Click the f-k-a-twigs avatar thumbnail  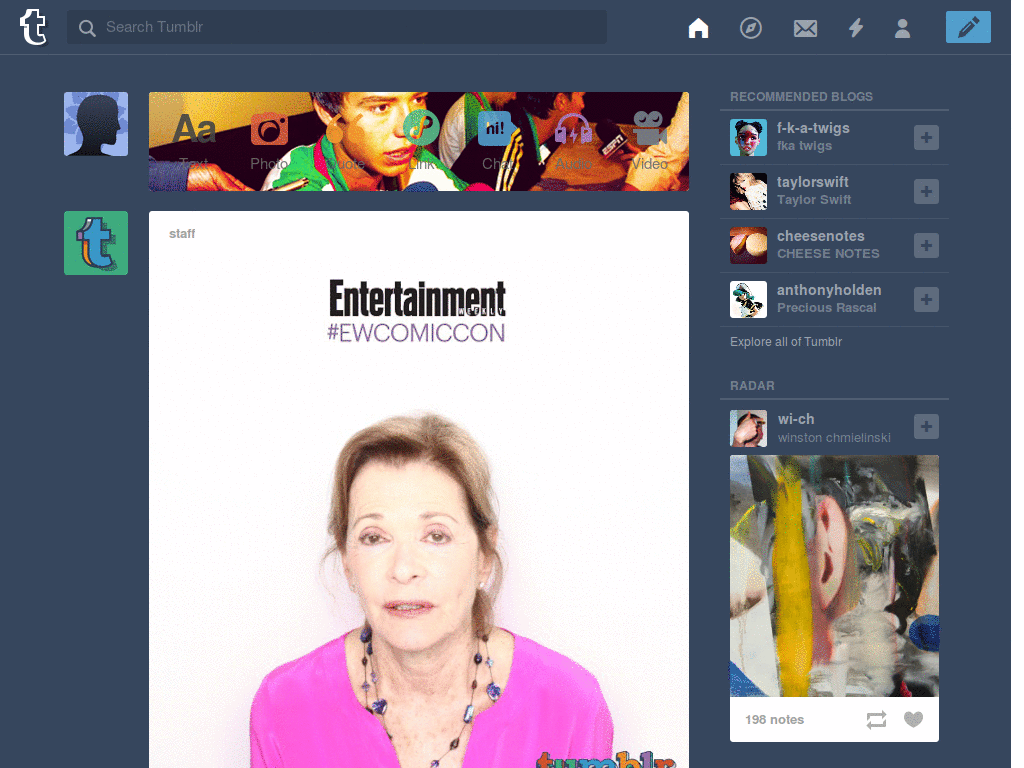(x=748, y=137)
